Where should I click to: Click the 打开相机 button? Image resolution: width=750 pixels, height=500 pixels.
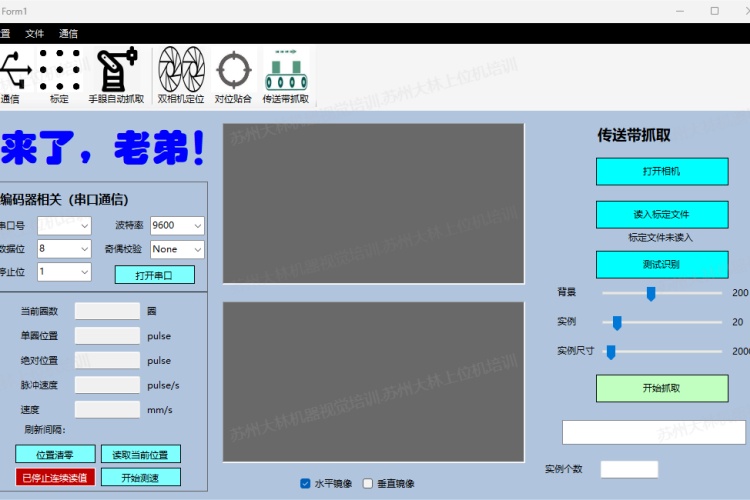[661, 171]
